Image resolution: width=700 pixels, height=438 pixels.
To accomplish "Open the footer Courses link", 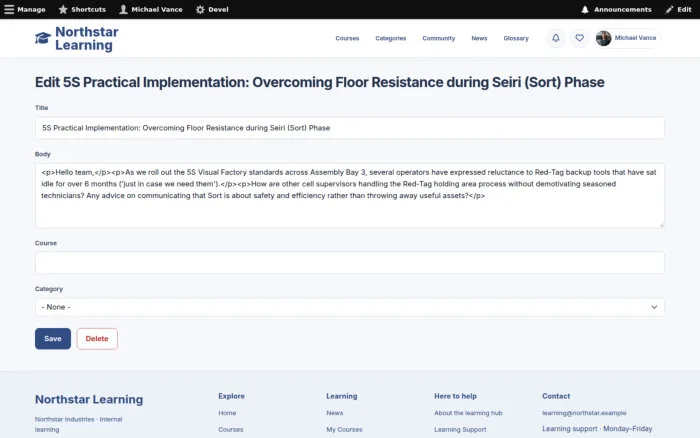I will coord(231,430).
